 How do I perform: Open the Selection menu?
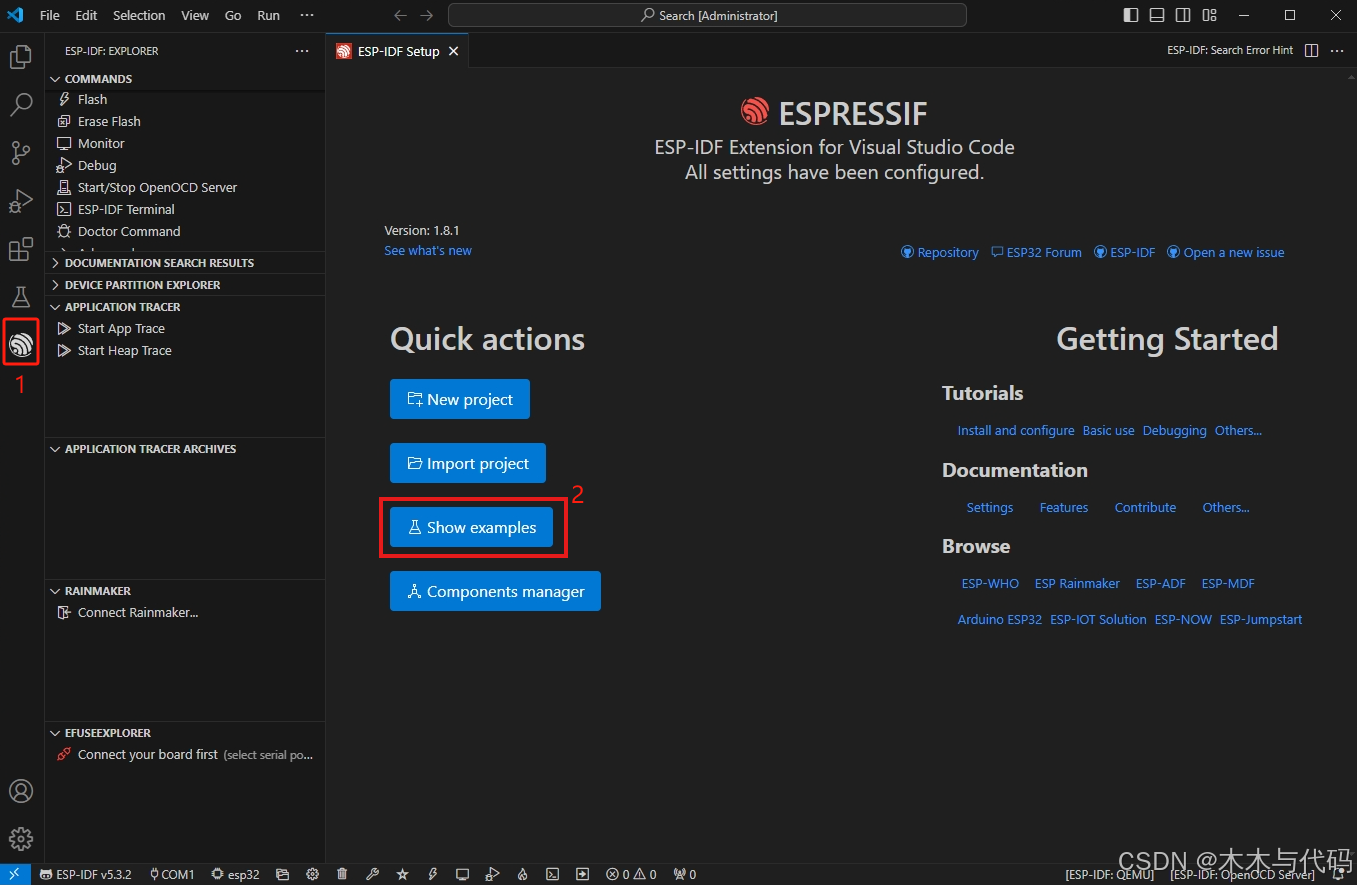pyautogui.click(x=139, y=15)
